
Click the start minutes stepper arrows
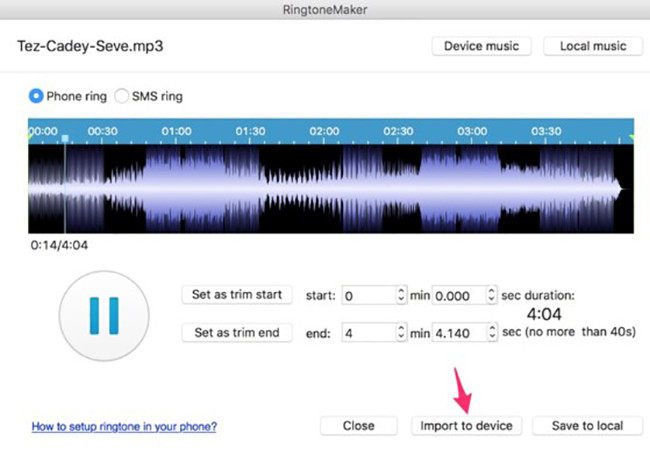click(401, 296)
